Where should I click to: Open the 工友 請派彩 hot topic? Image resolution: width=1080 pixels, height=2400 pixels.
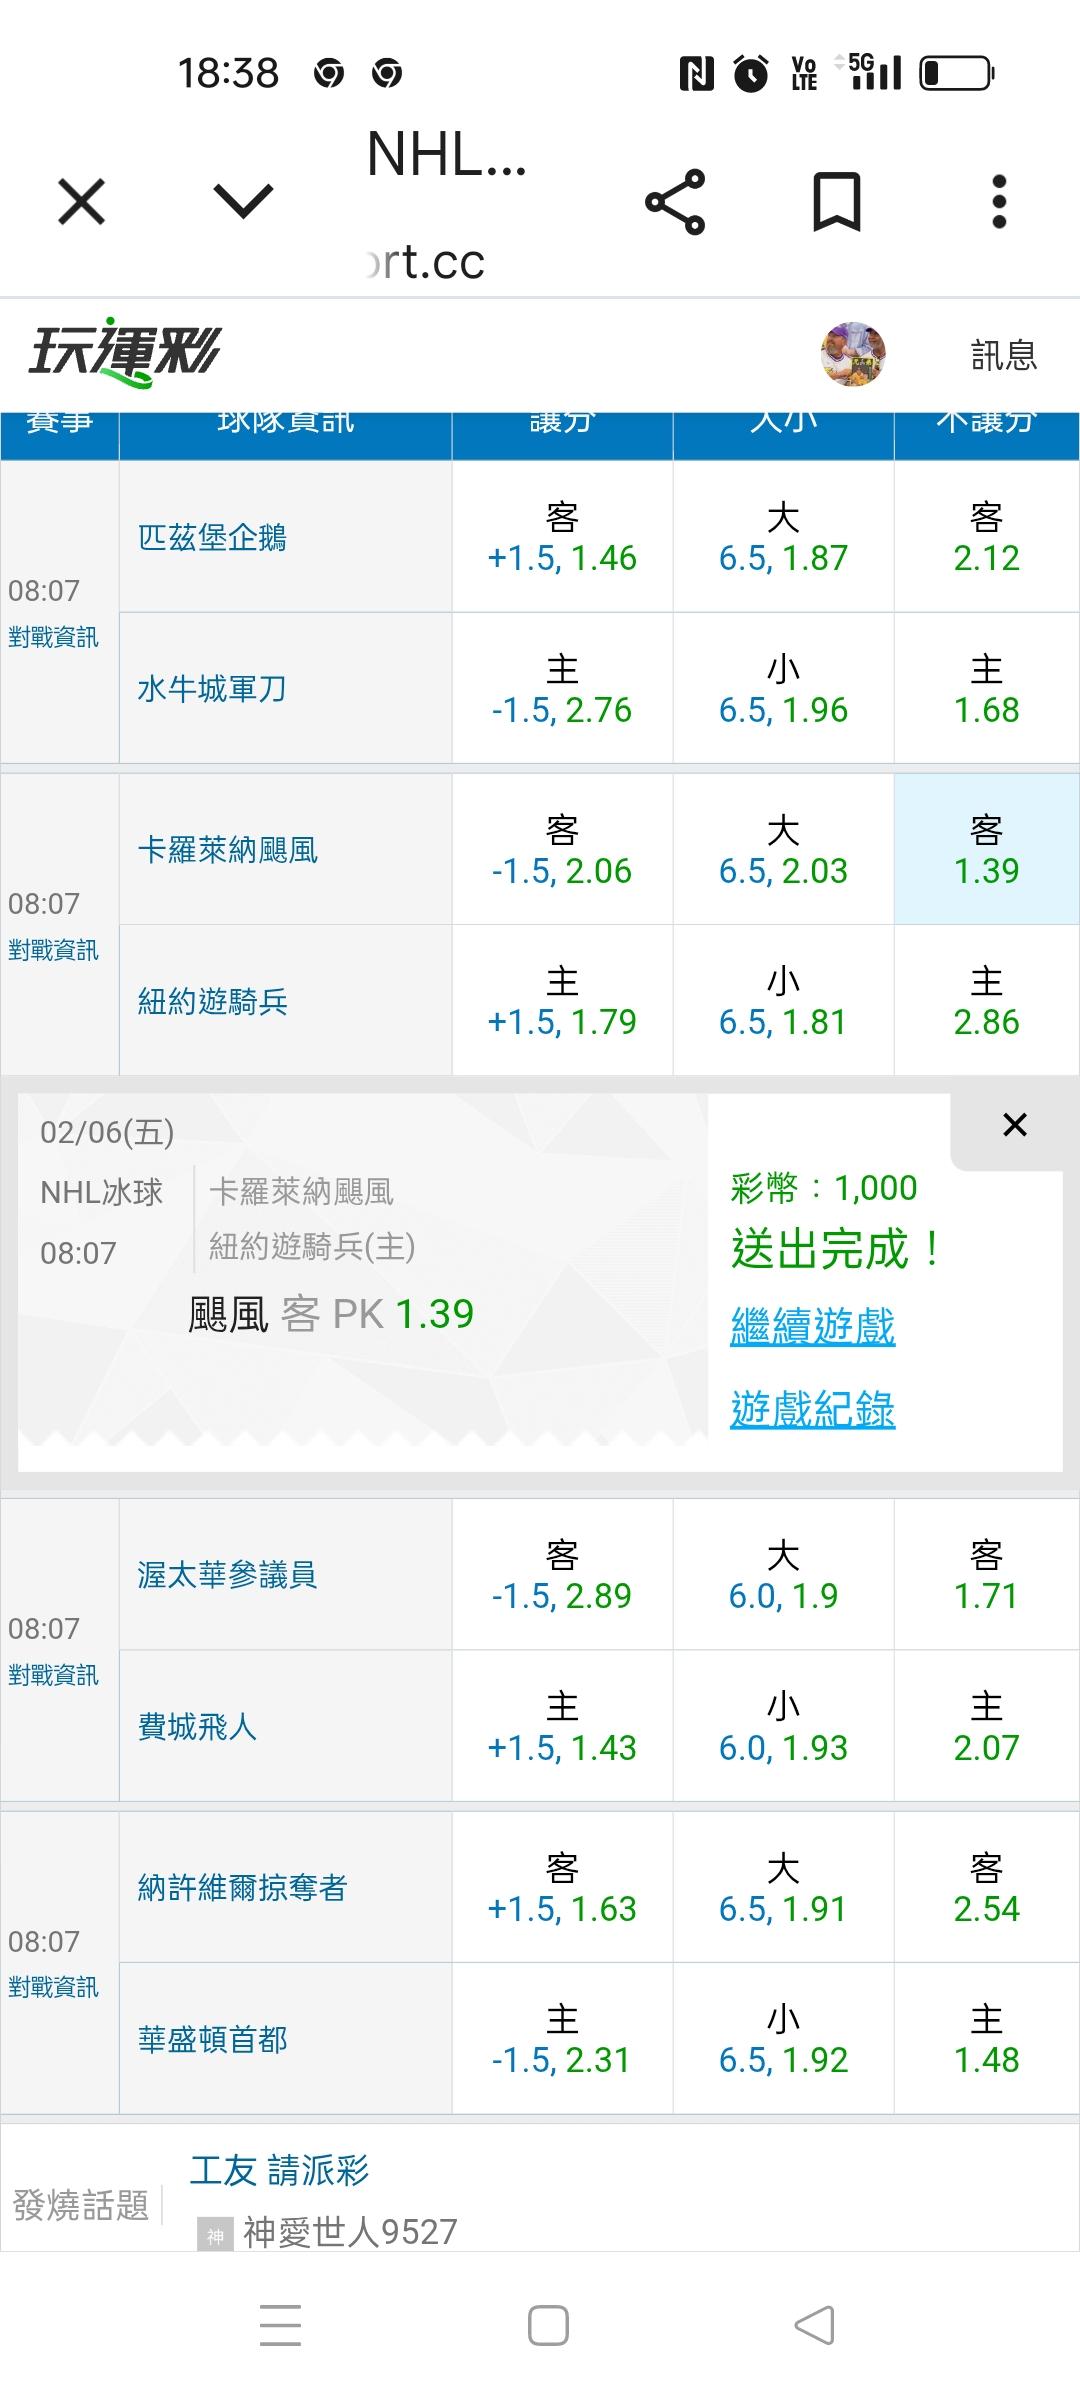(x=280, y=2171)
